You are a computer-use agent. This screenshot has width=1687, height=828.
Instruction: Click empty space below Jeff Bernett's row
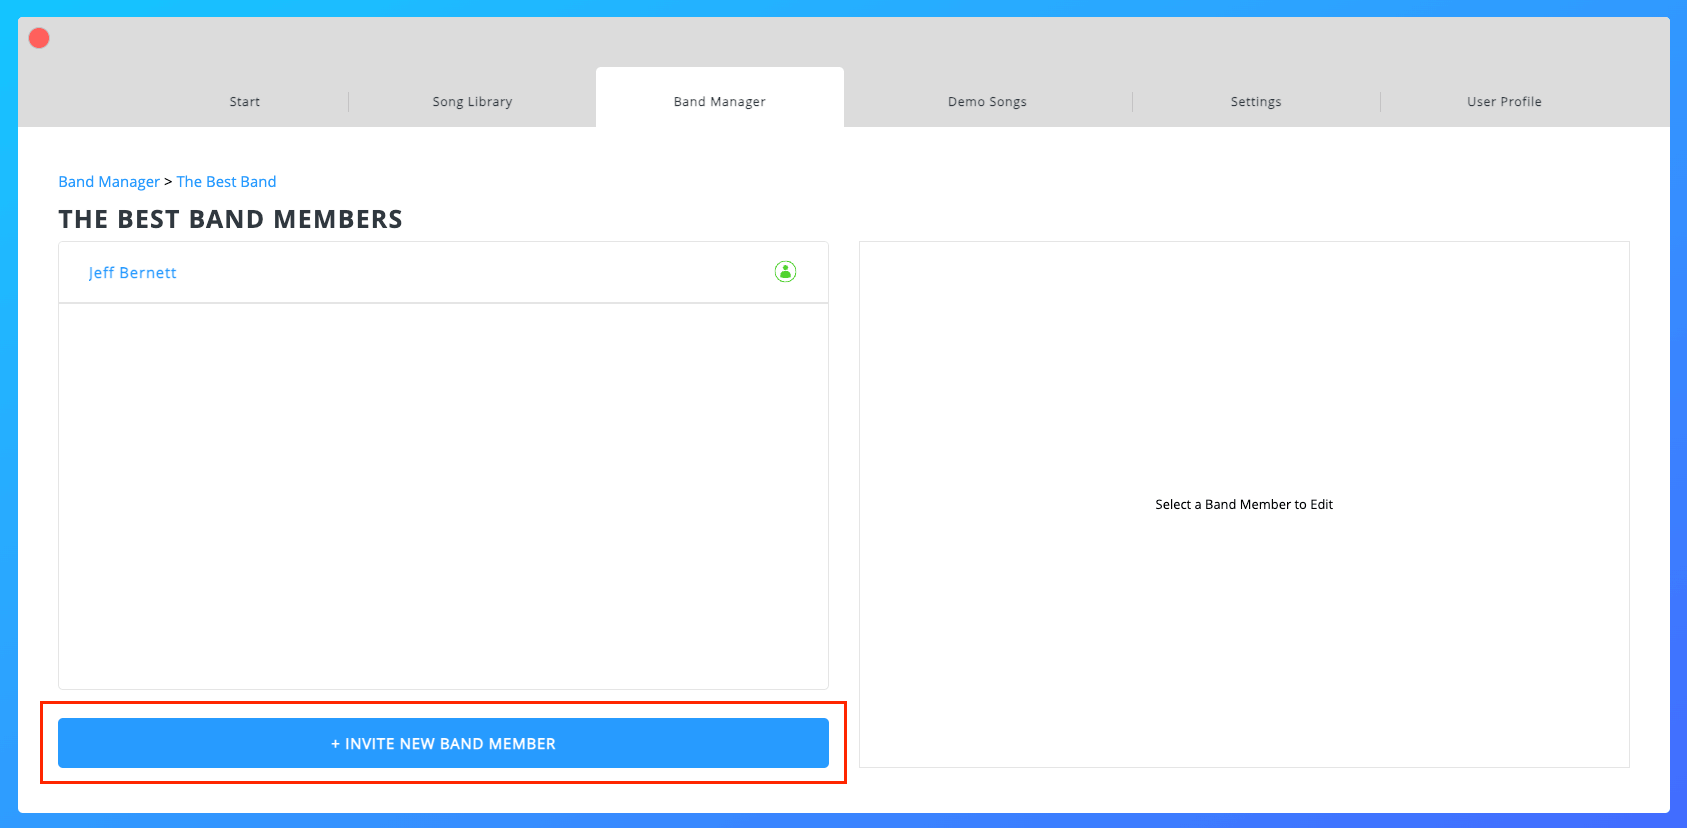pos(443,495)
